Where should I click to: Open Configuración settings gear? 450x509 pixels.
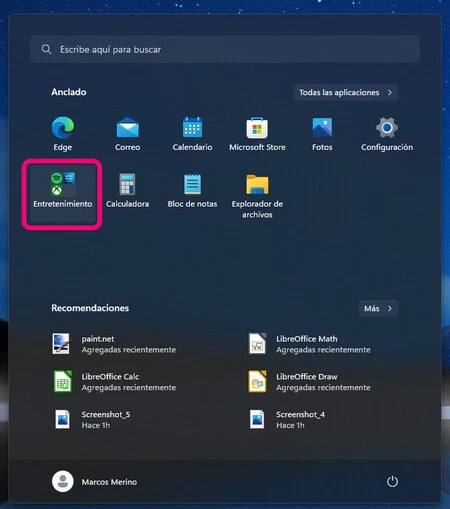387,133
